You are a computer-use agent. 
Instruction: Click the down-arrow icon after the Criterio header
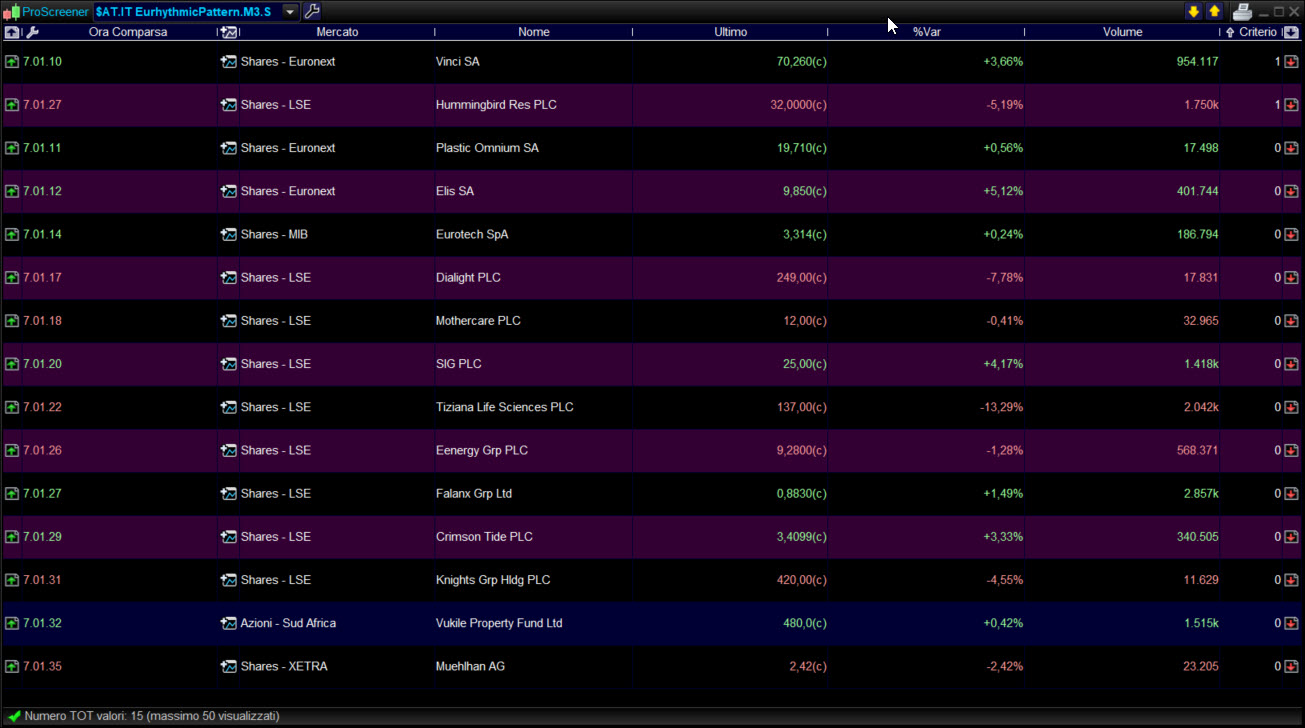tap(1291, 32)
